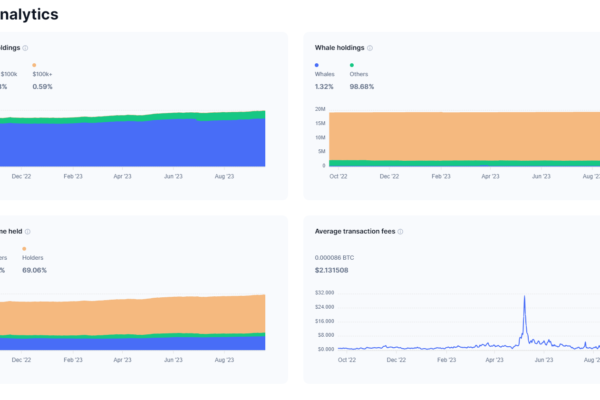Click the orange $100k+ legend dot

click(x=34, y=65)
